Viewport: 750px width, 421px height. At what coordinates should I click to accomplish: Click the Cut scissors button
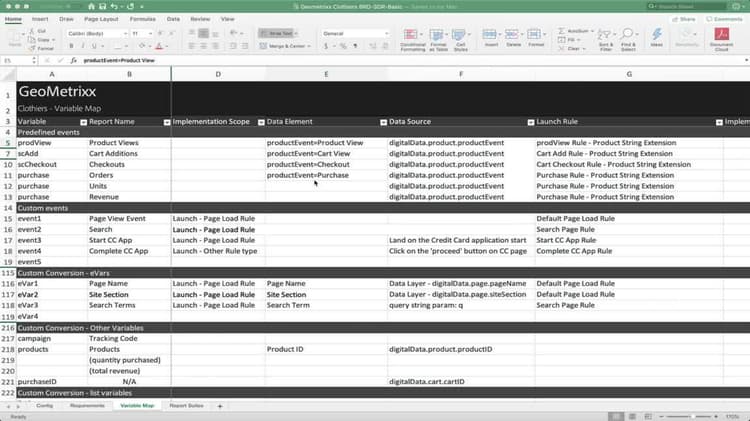(x=37, y=31)
